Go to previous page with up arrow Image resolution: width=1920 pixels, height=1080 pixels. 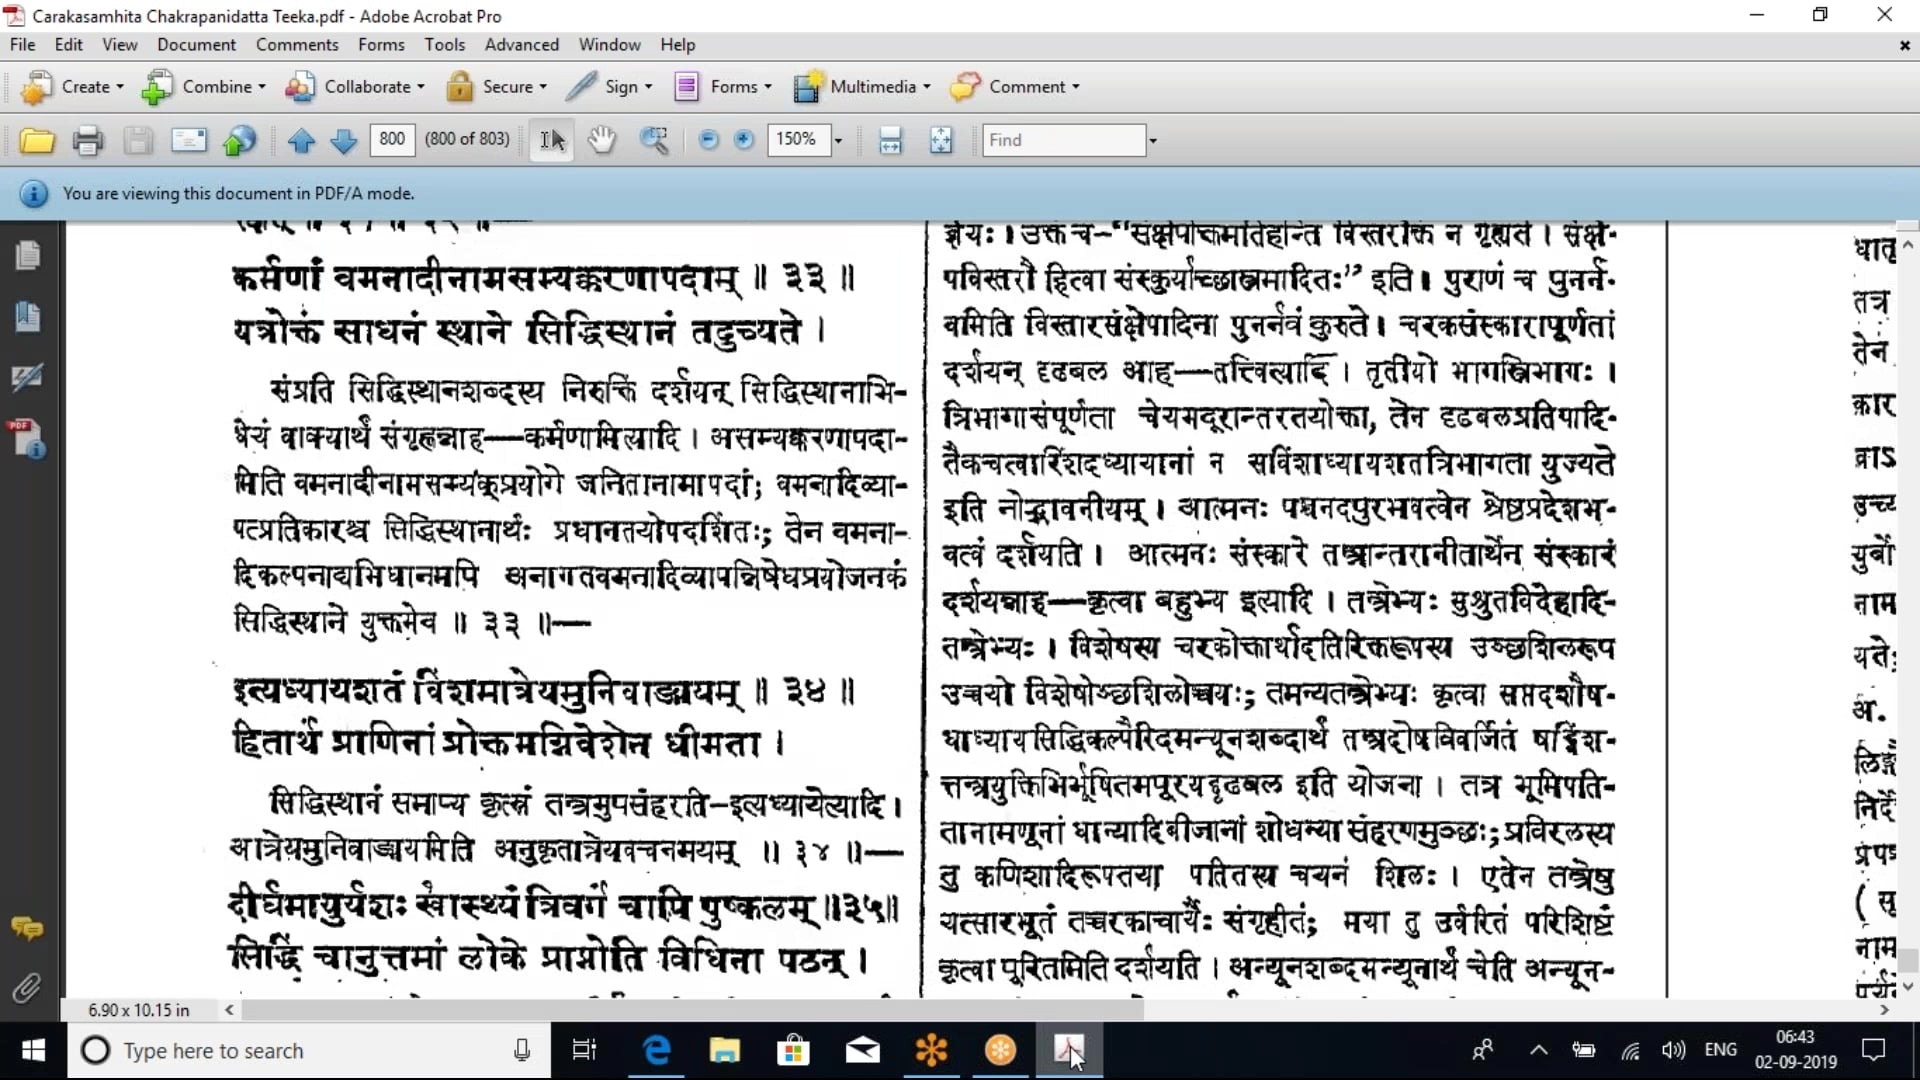(301, 141)
